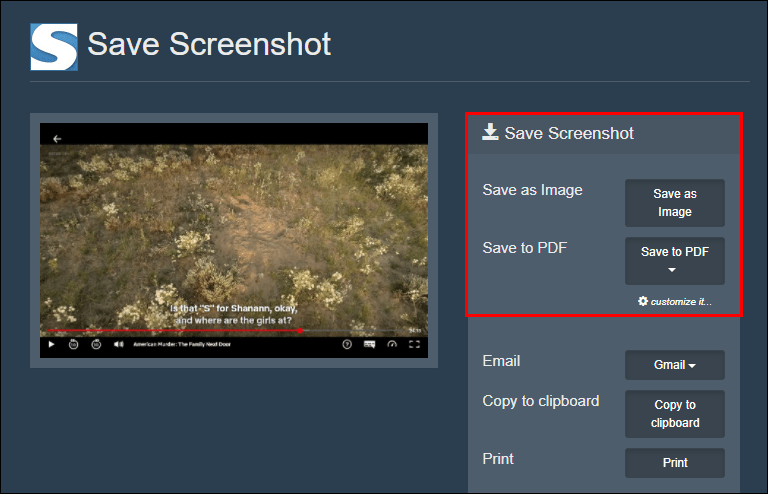Expand the Gmail email dropdown

tap(675, 365)
